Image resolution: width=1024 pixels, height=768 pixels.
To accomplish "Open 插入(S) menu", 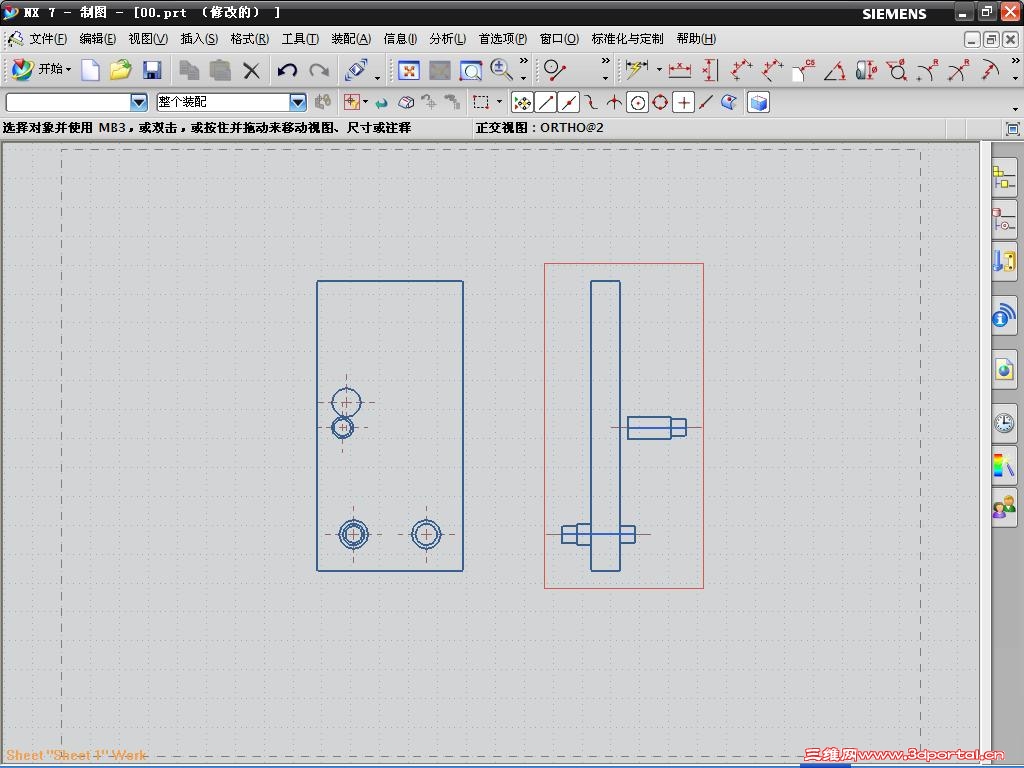I will coord(199,39).
